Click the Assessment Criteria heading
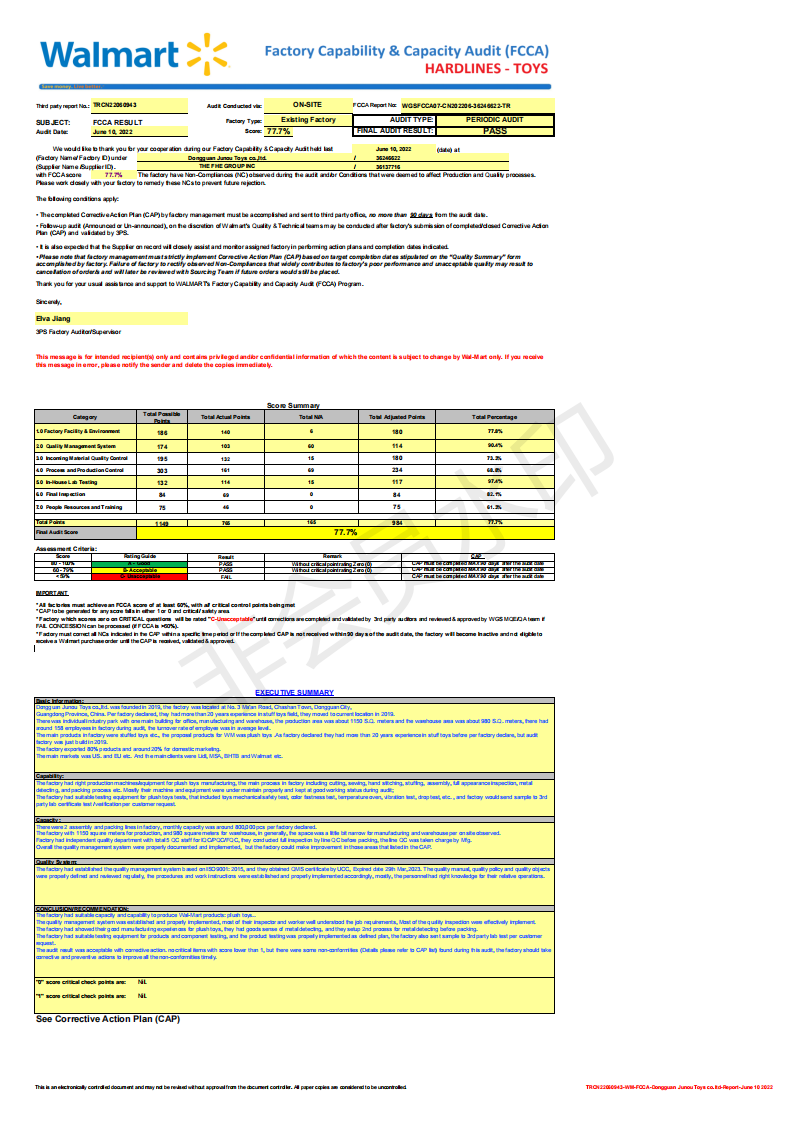Image resolution: width=794 pixels, height=1123 pixels. [x=66, y=549]
